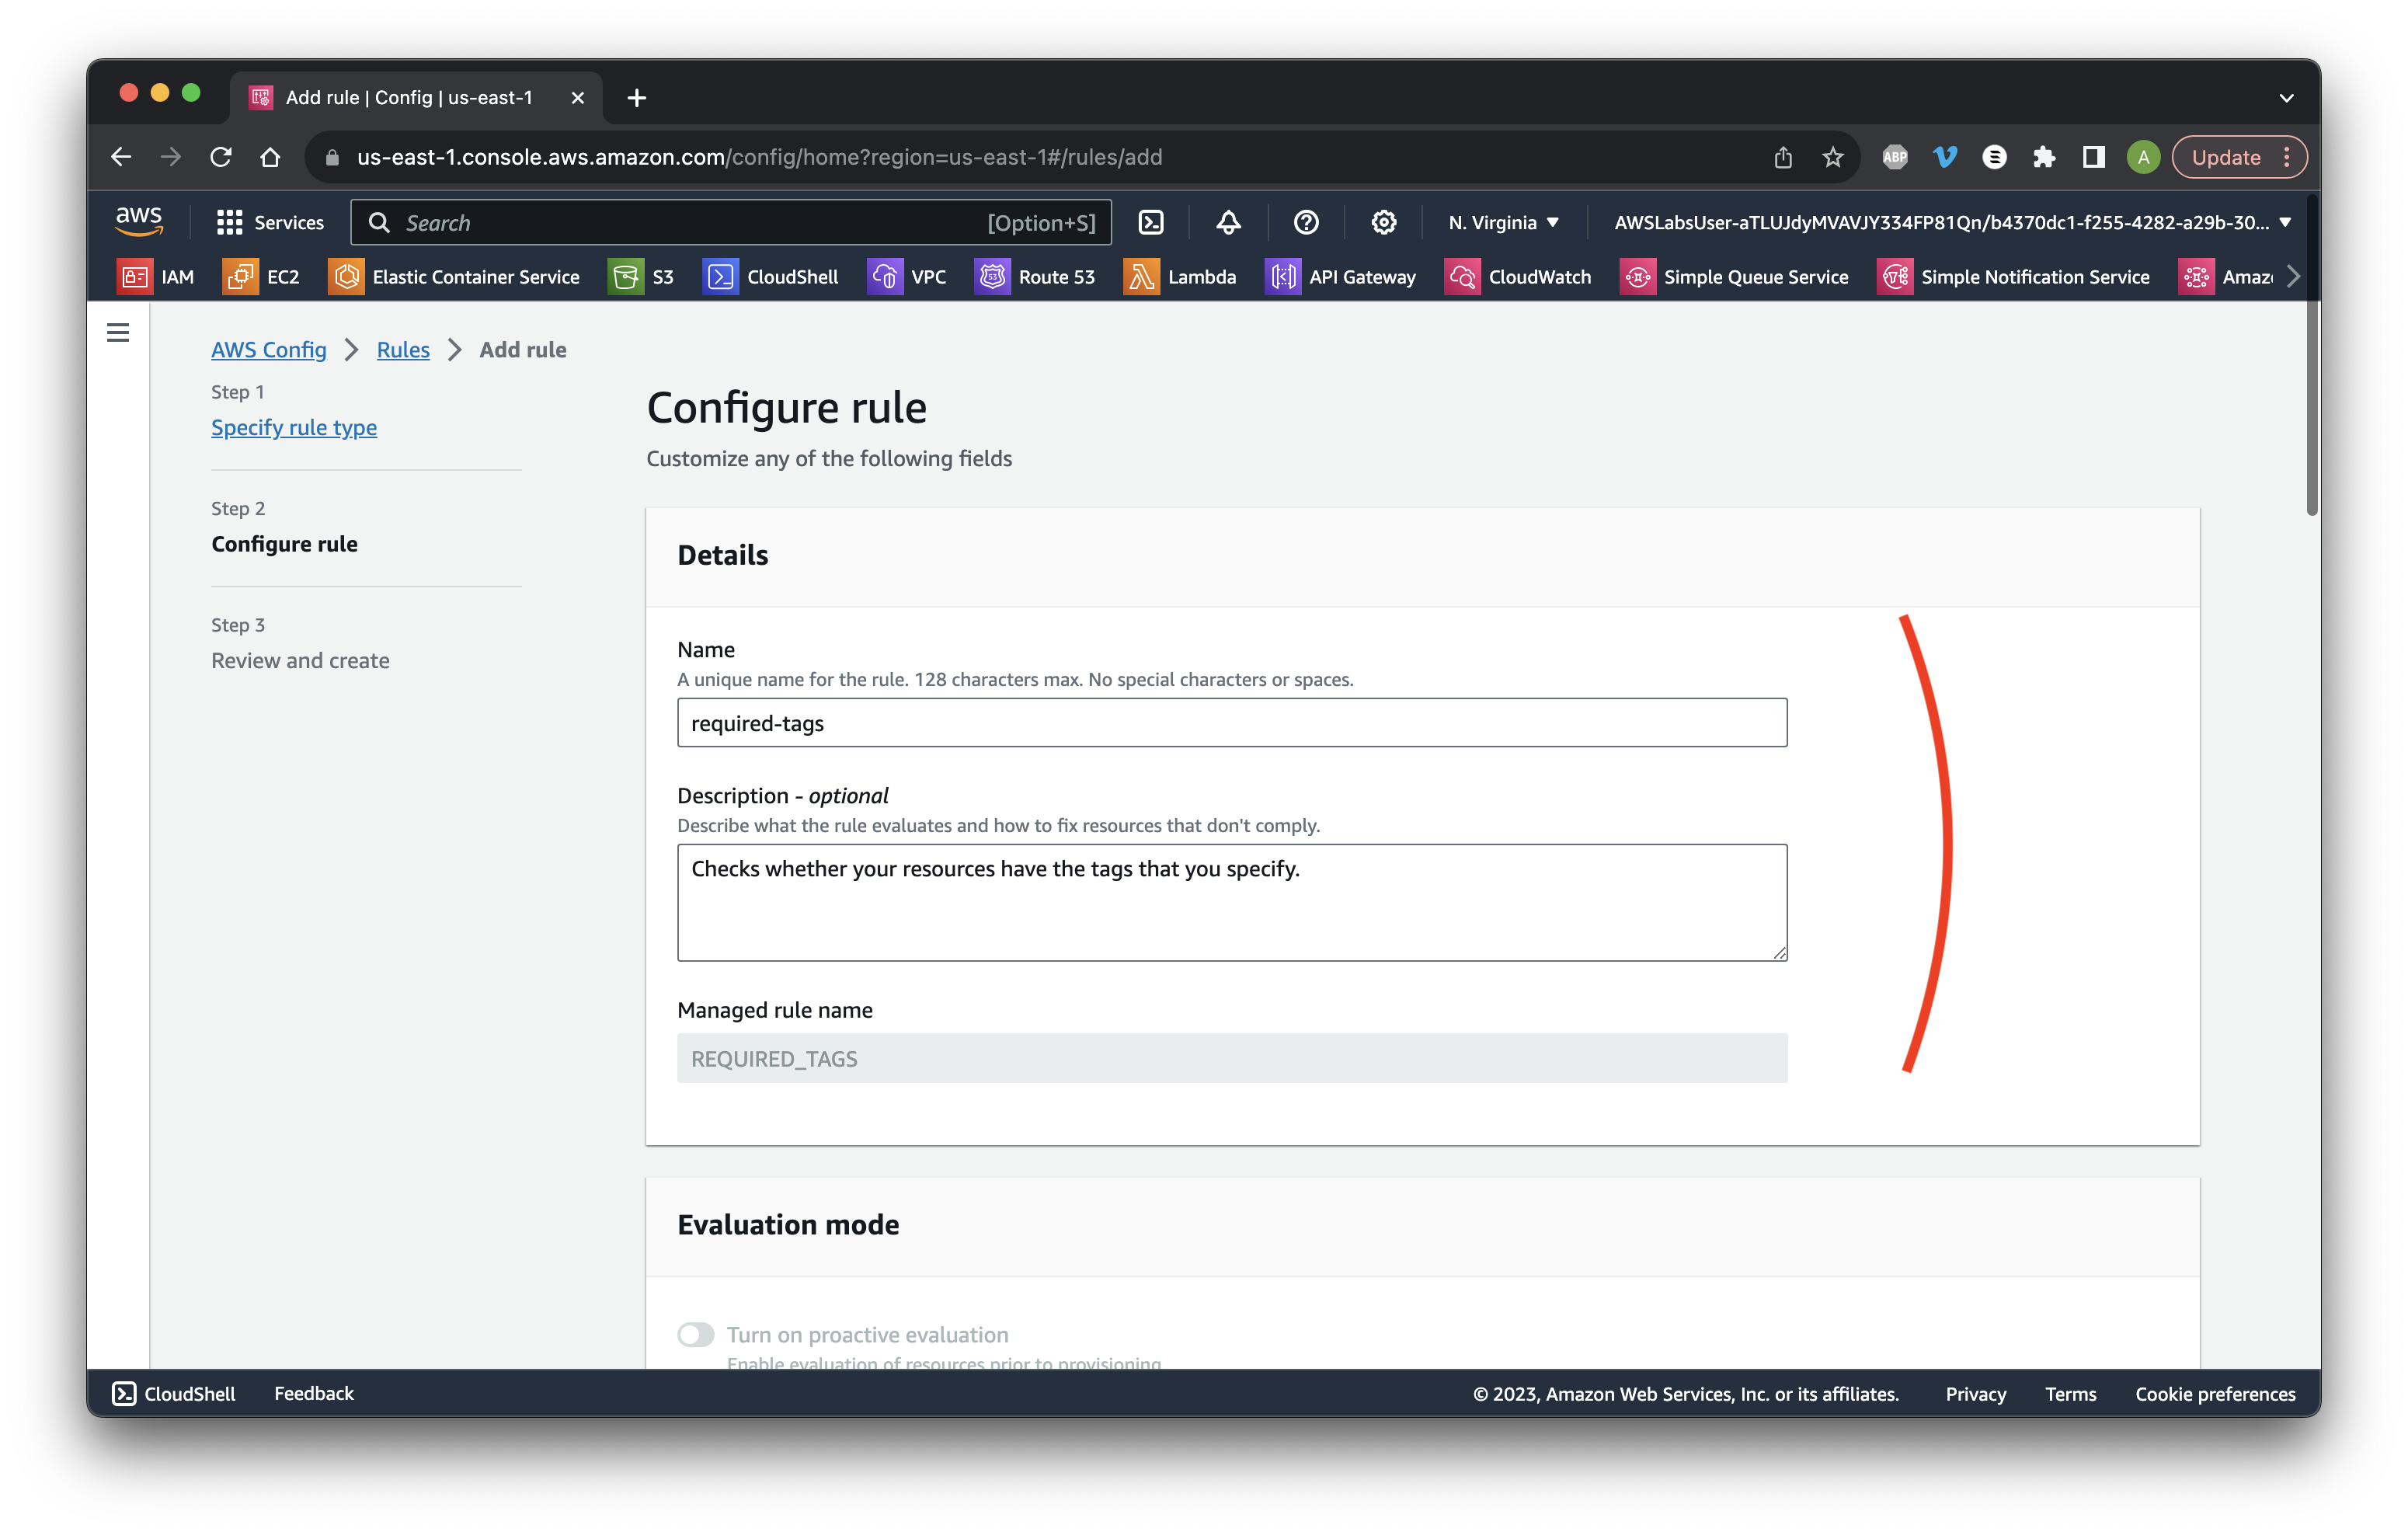The width and height of the screenshot is (2408, 1532).
Task: Open Elastic Container Service shortcut icon
Action: [x=346, y=277]
